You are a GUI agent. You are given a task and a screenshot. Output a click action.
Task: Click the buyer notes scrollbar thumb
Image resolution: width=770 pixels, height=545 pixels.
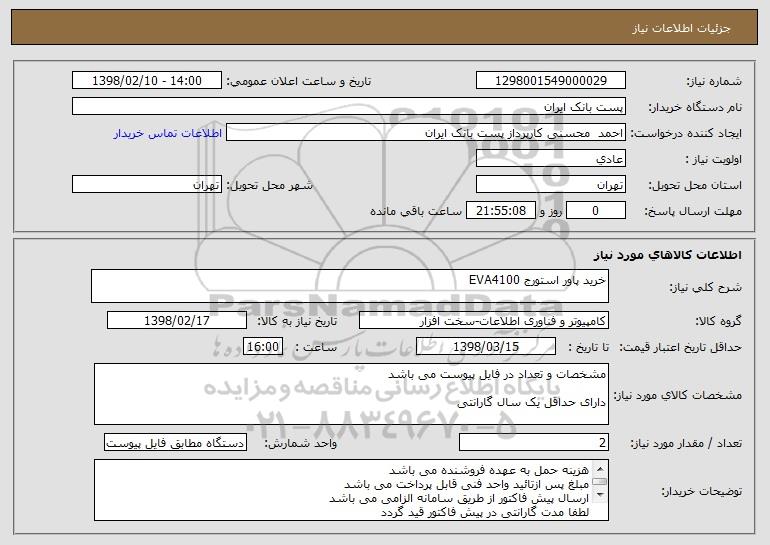600,482
